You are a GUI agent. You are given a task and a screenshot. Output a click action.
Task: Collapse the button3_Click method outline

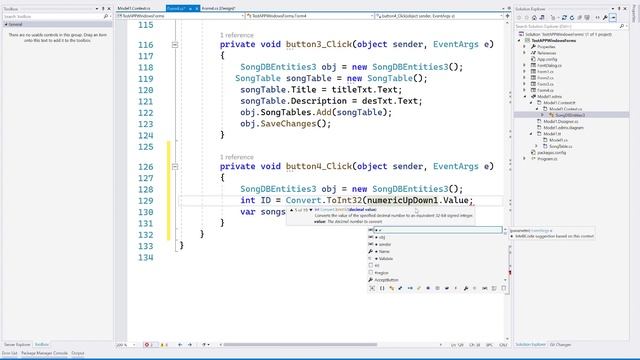175,44
